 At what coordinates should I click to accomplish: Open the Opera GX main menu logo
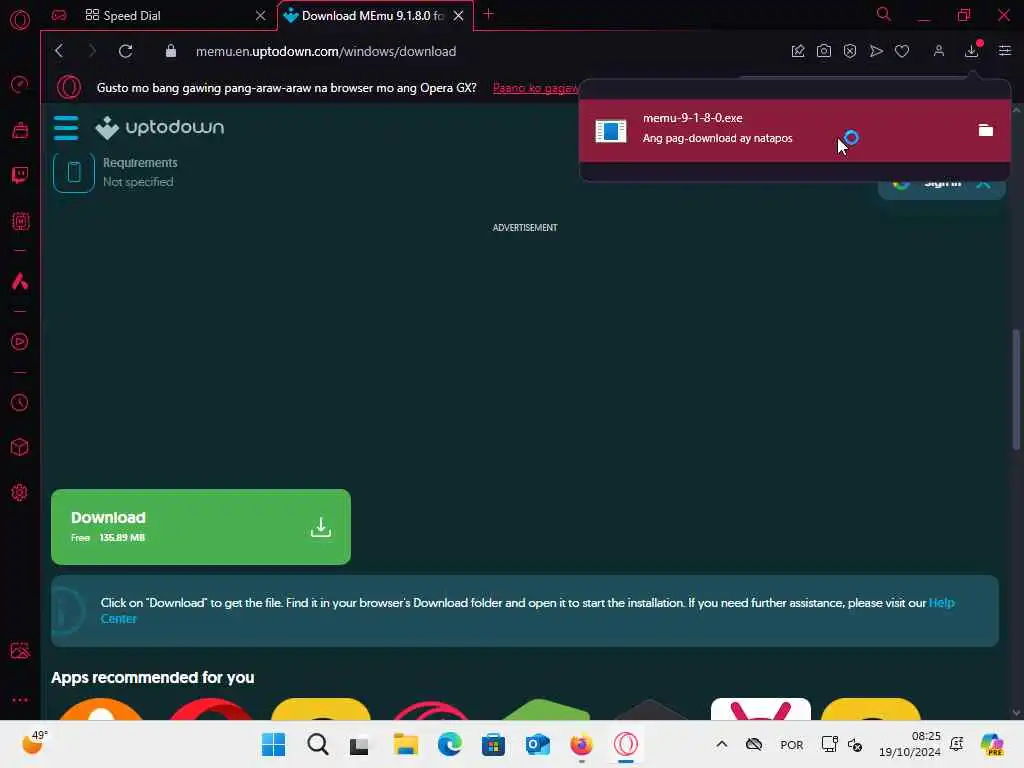20,20
